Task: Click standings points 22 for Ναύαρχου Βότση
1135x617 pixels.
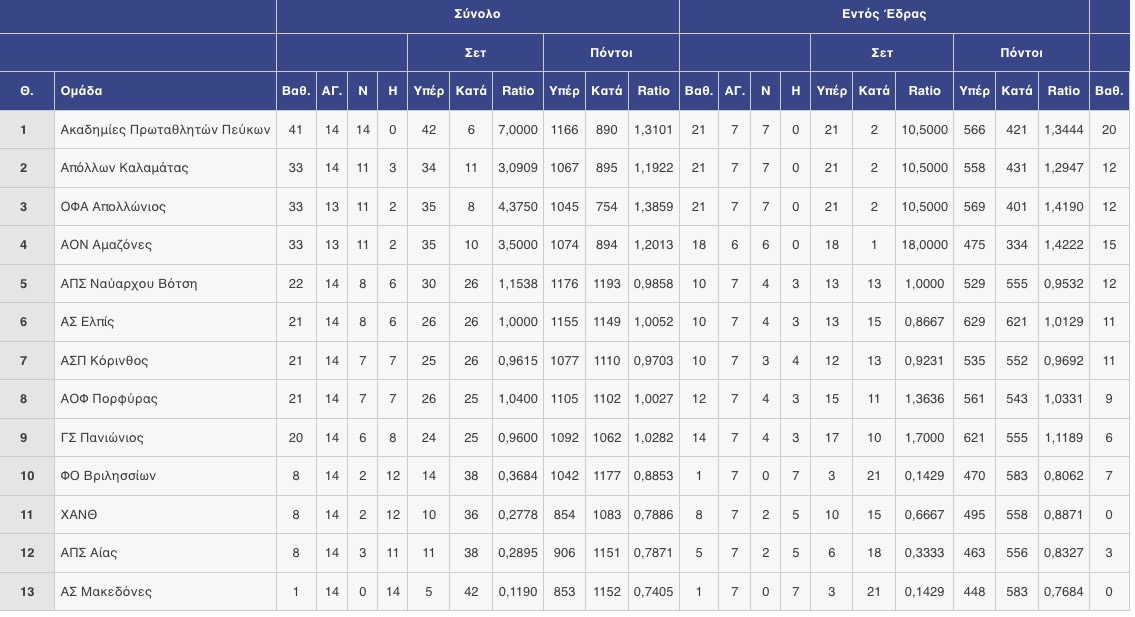Action: pos(295,283)
